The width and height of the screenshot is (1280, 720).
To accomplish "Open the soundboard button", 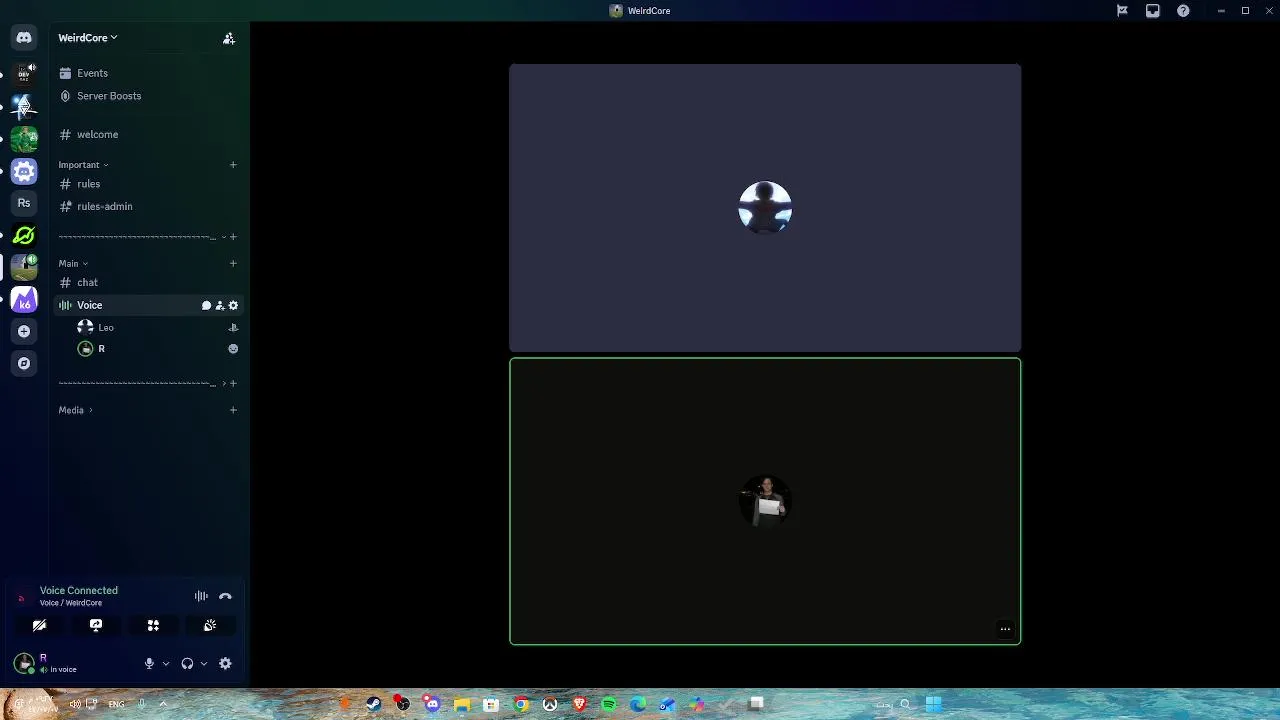I will click(x=210, y=625).
